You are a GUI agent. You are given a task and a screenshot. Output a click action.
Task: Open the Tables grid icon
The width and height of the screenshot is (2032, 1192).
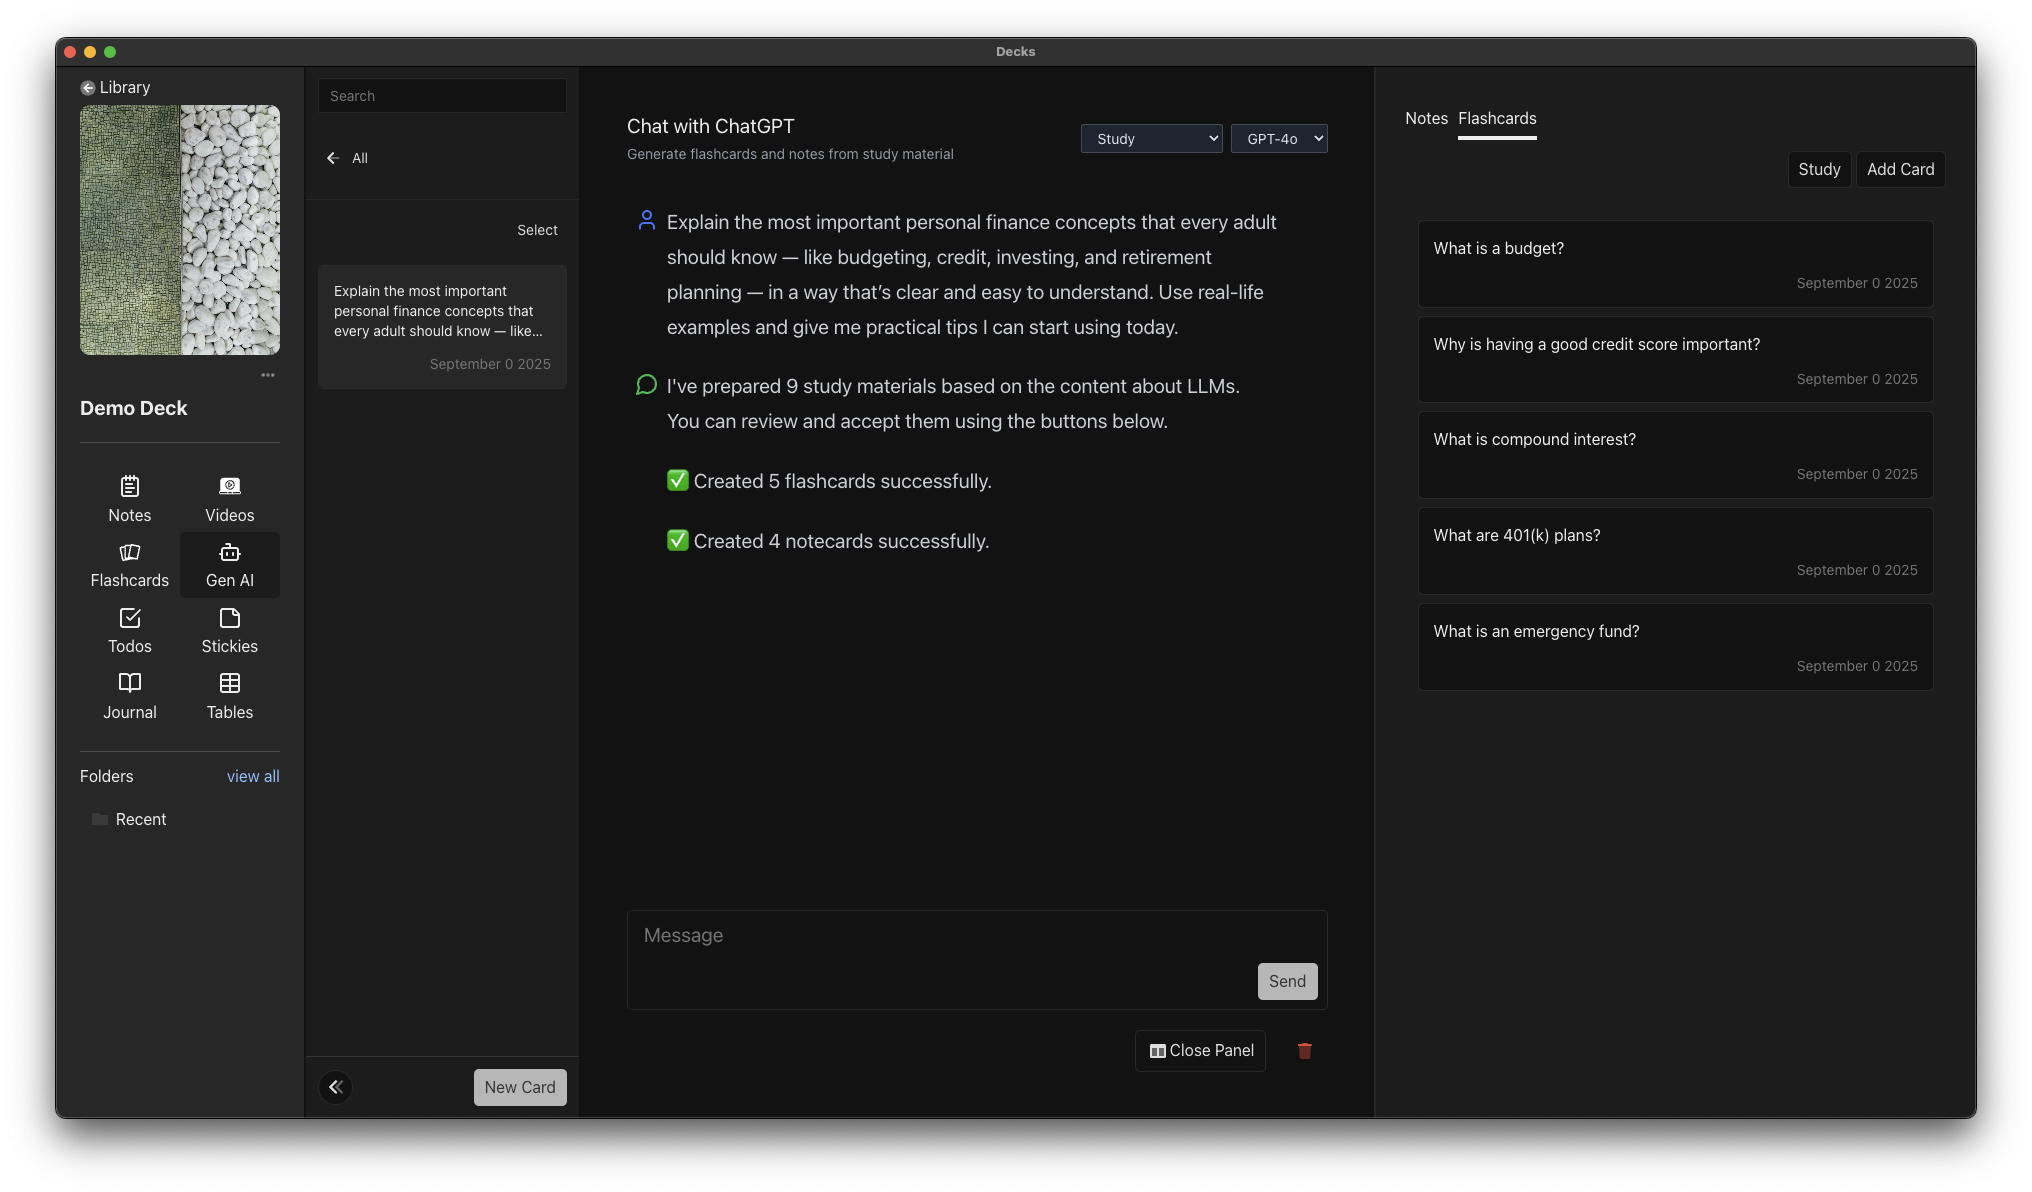coord(230,684)
